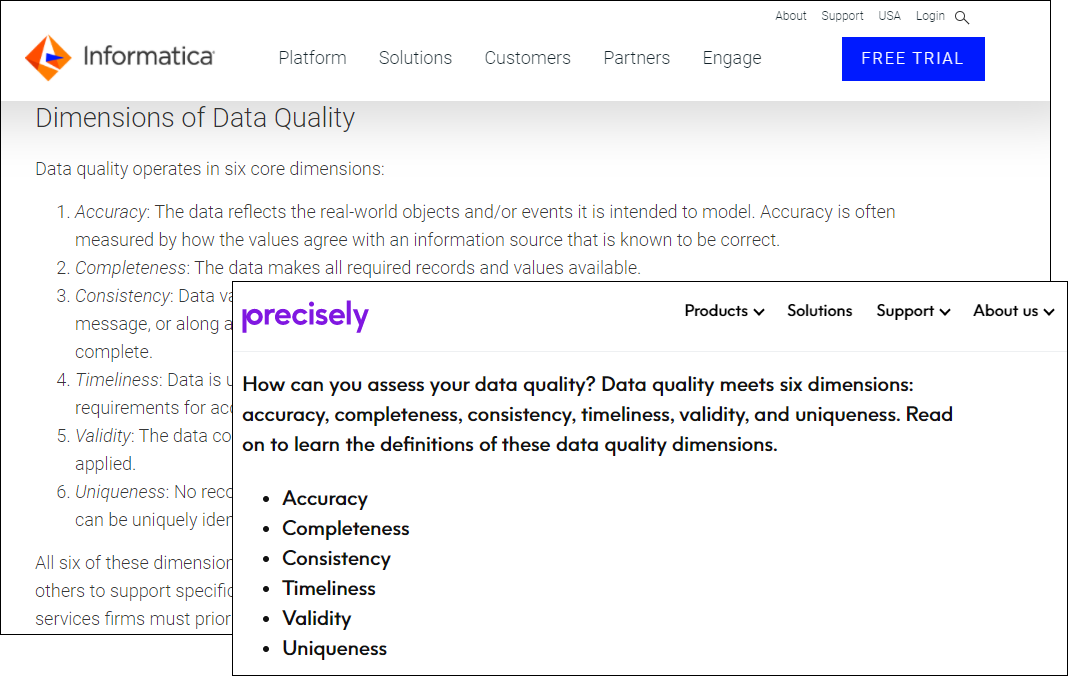Open the Engage menu item
Image resolution: width=1068 pixels, height=676 pixels.
point(731,58)
